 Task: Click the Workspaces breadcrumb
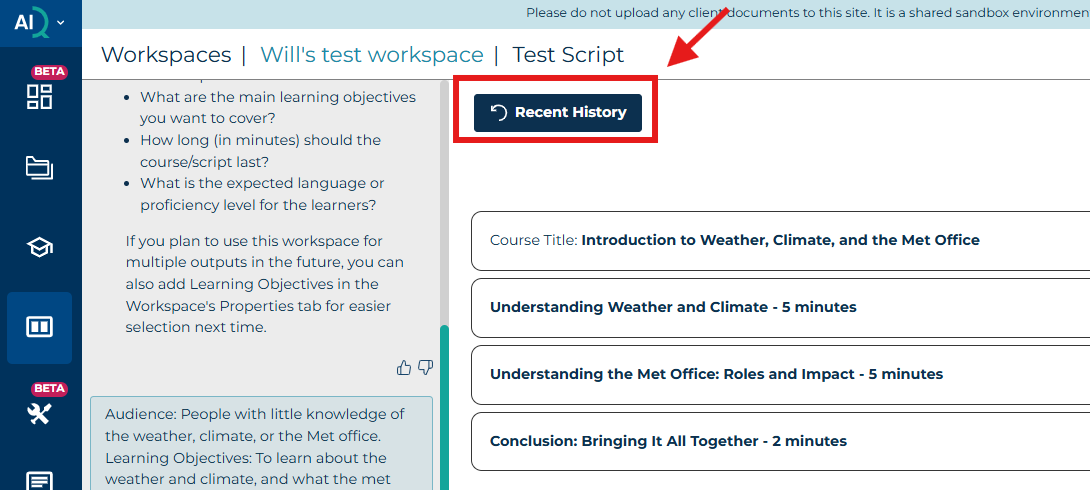click(166, 54)
